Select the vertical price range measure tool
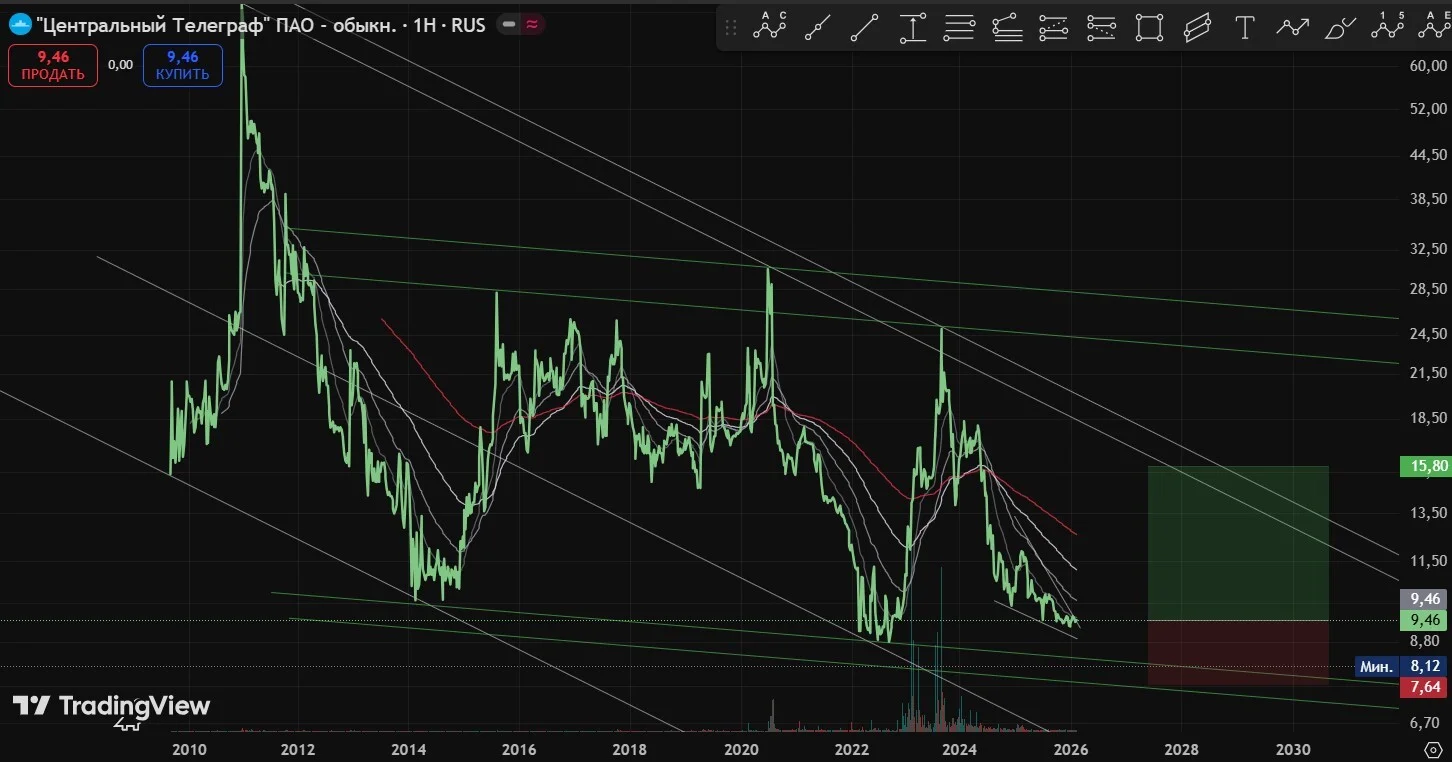 point(912,27)
